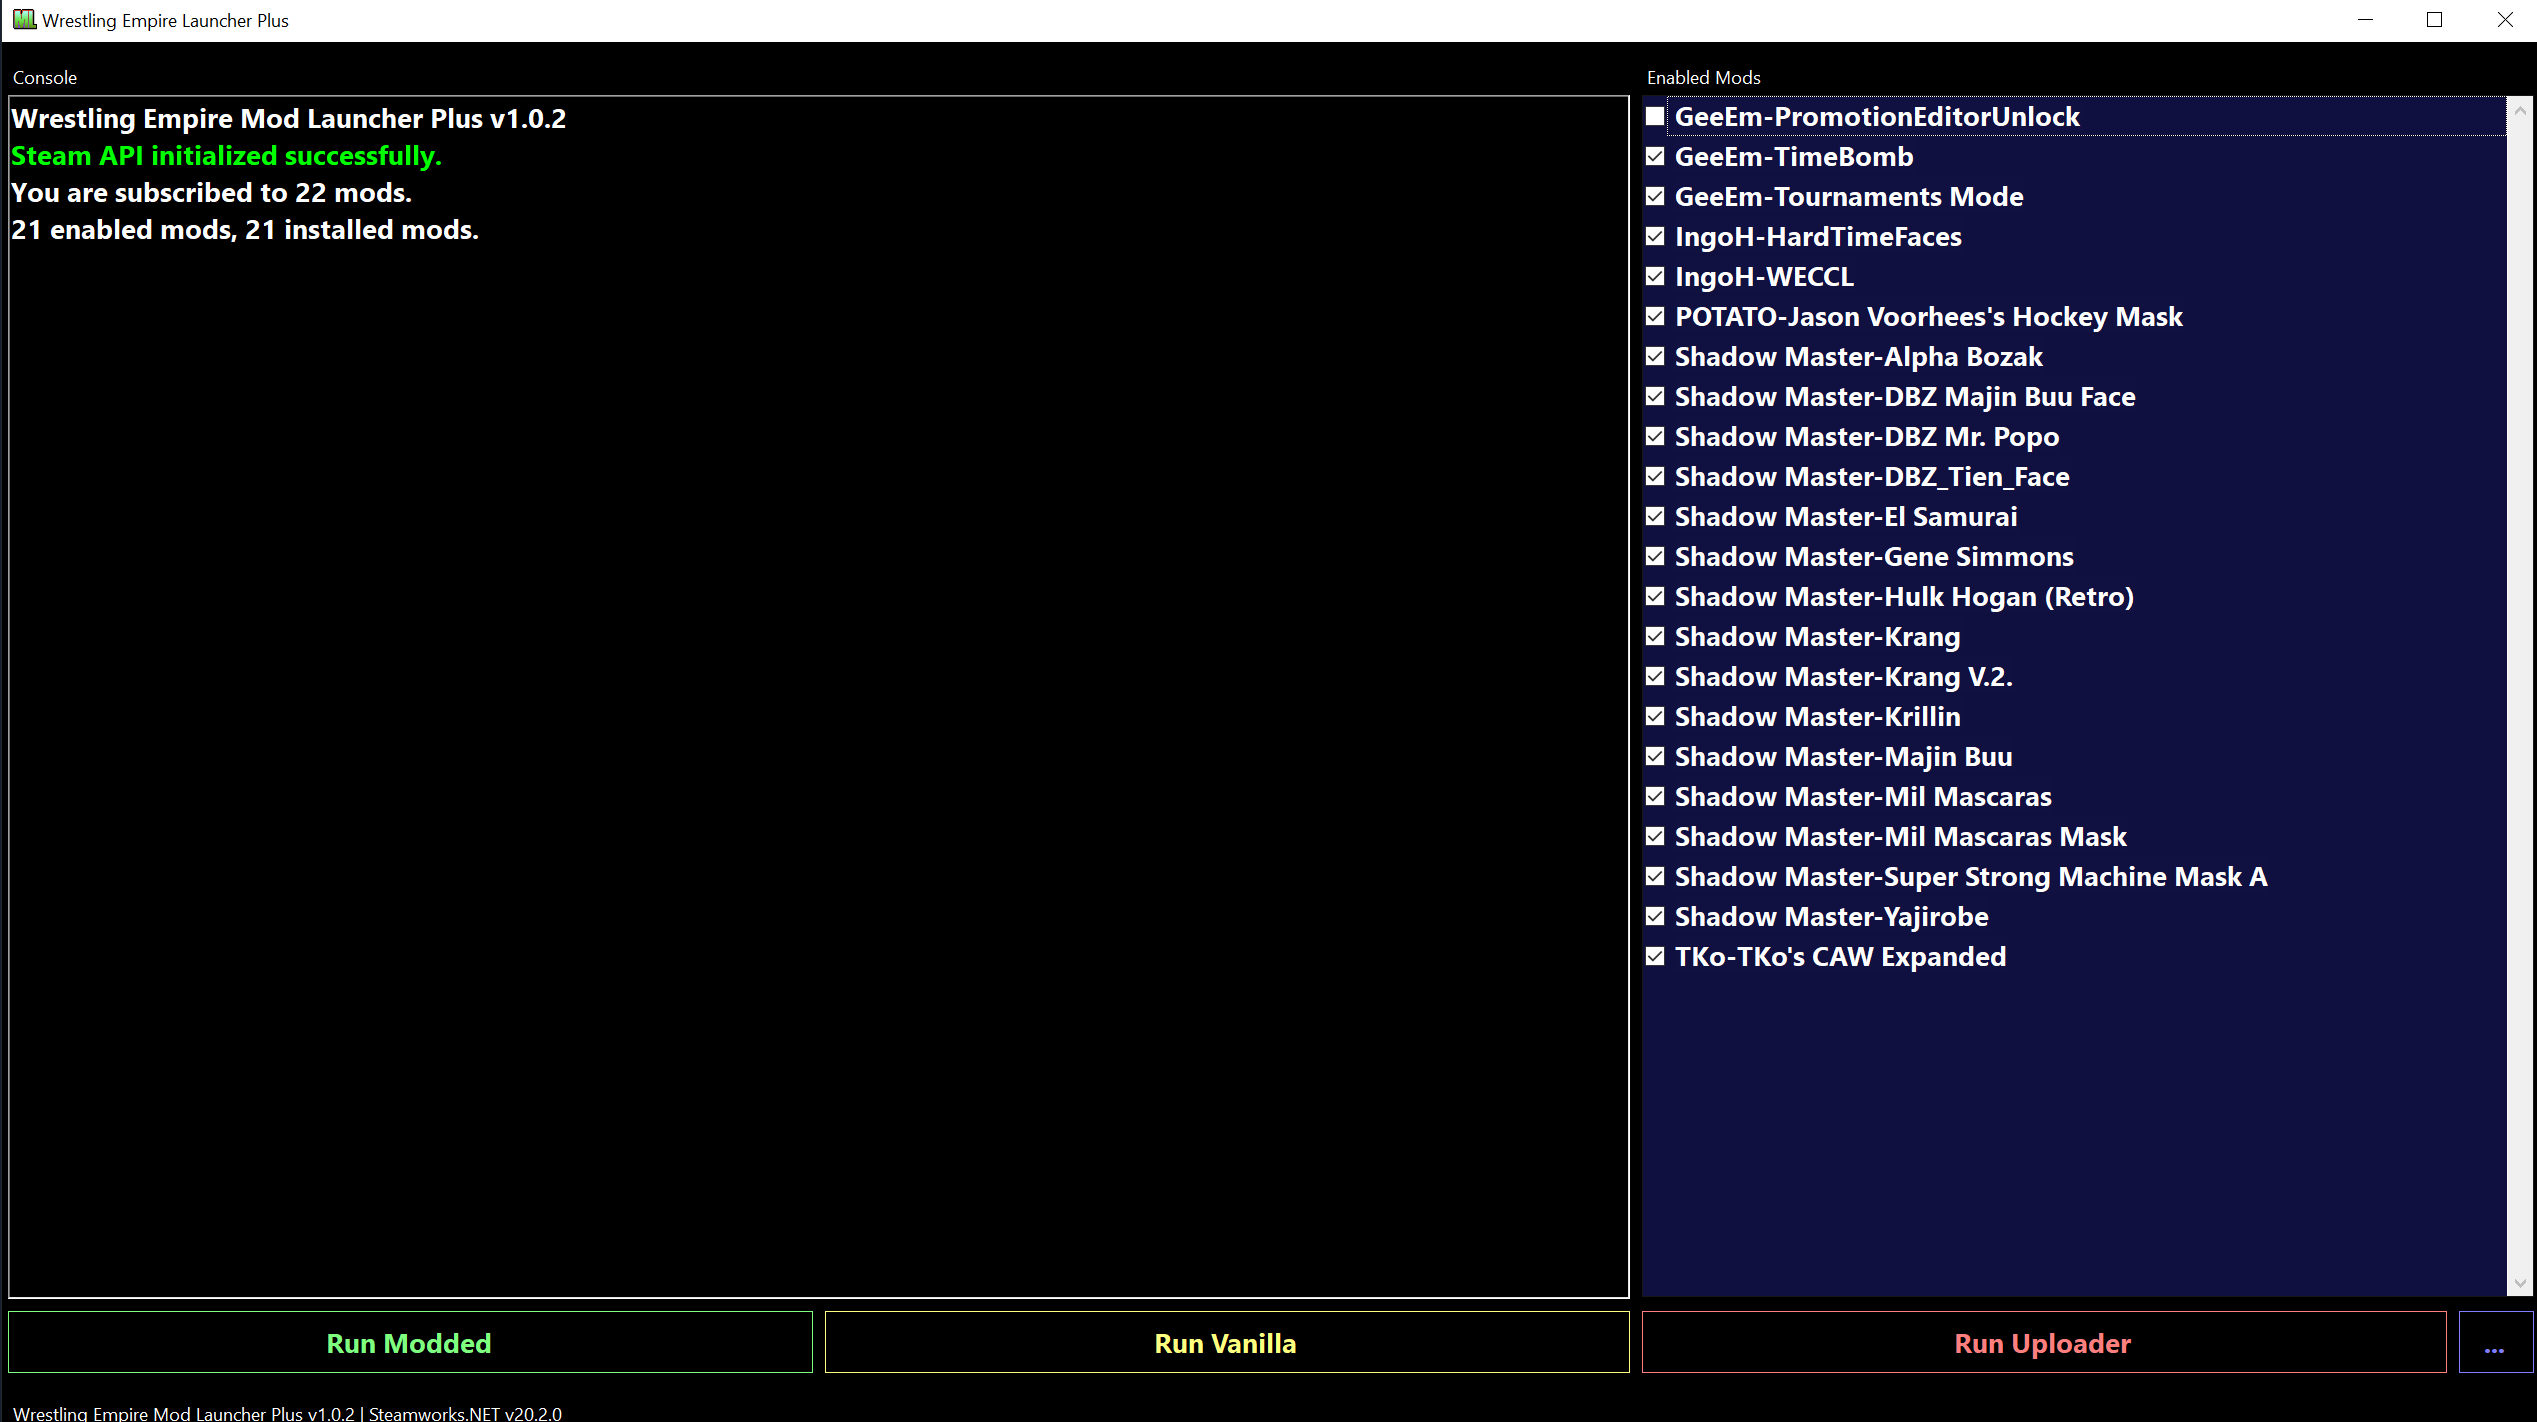Click the Wrestling Empire app icon in title bar
Image resolution: width=2537 pixels, height=1422 pixels.
(x=24, y=19)
